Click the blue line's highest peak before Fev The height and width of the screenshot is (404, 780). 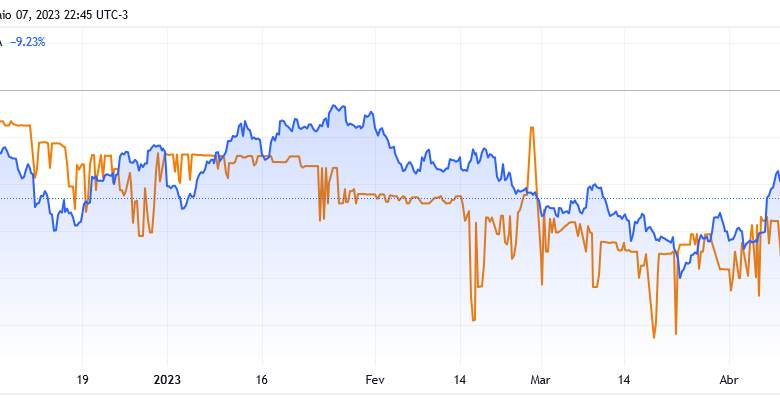click(334, 106)
